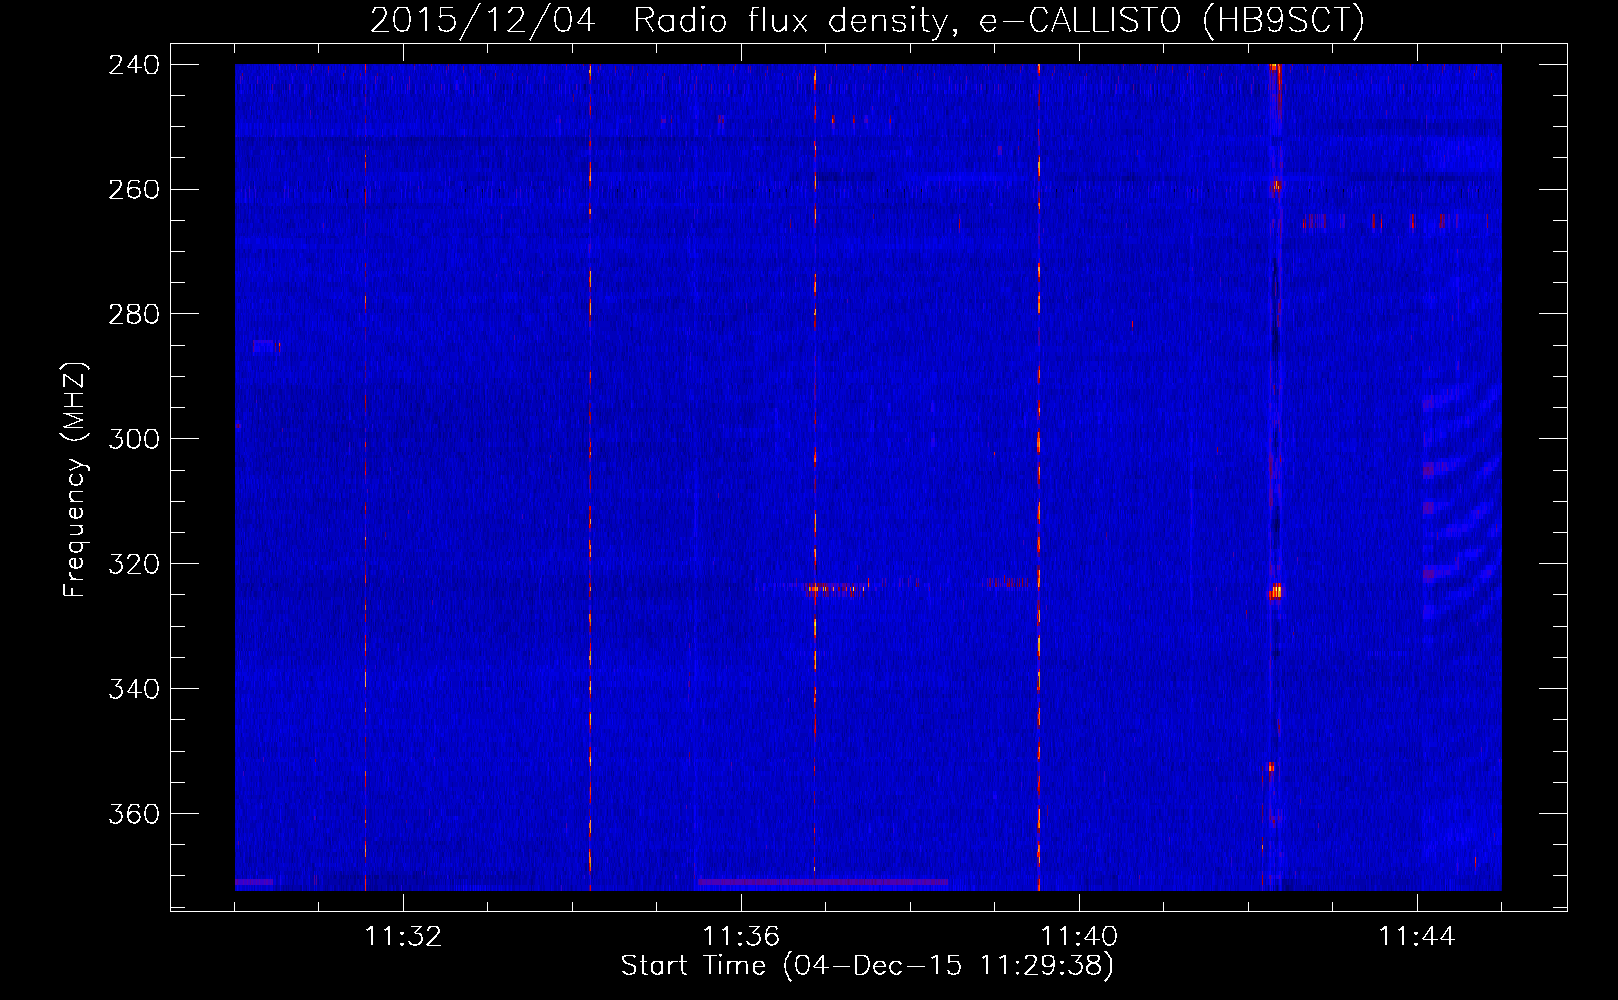Click the bright burst near 324 MHz at 11:37
Screen dimensions: 1618x1000
(x=836, y=588)
